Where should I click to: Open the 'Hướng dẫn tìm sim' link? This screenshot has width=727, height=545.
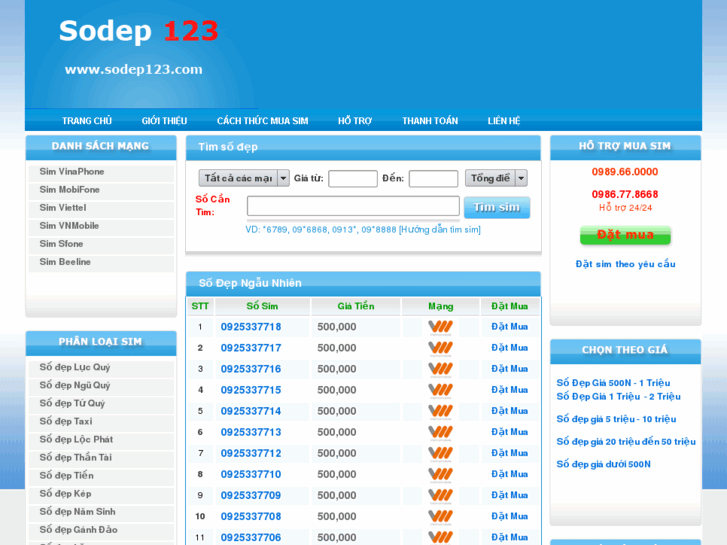[440, 230]
